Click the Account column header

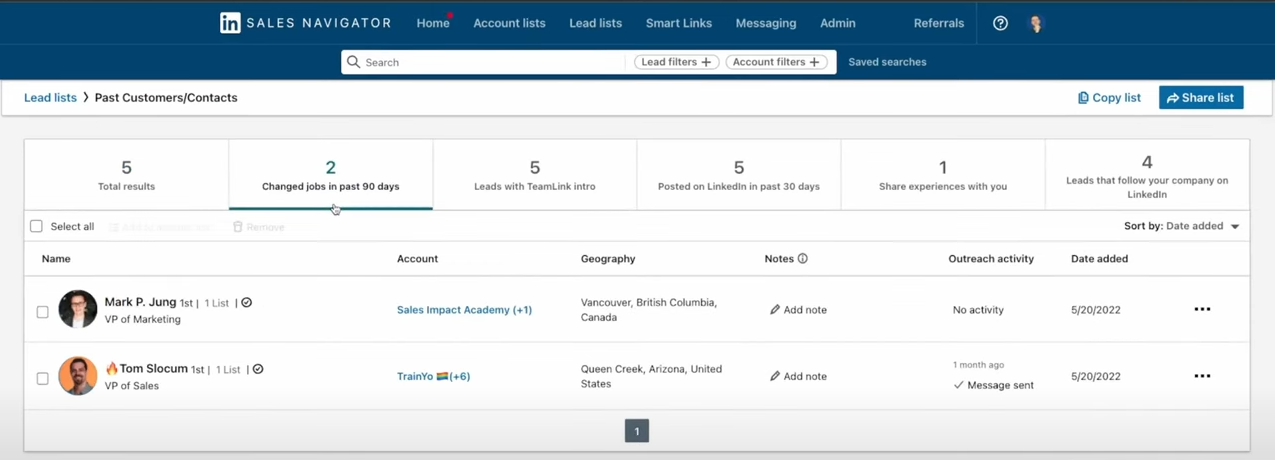(x=417, y=259)
